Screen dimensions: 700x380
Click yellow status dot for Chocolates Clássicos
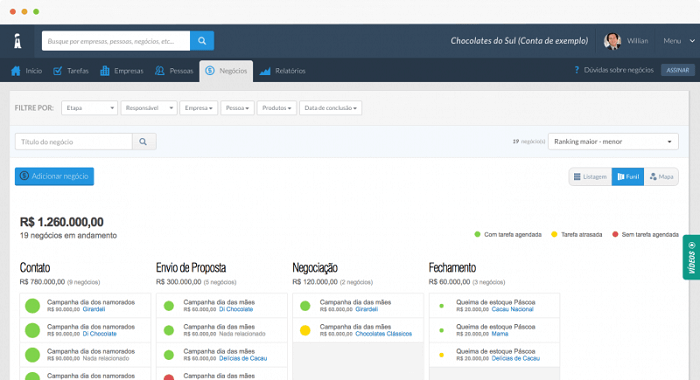[305, 330]
